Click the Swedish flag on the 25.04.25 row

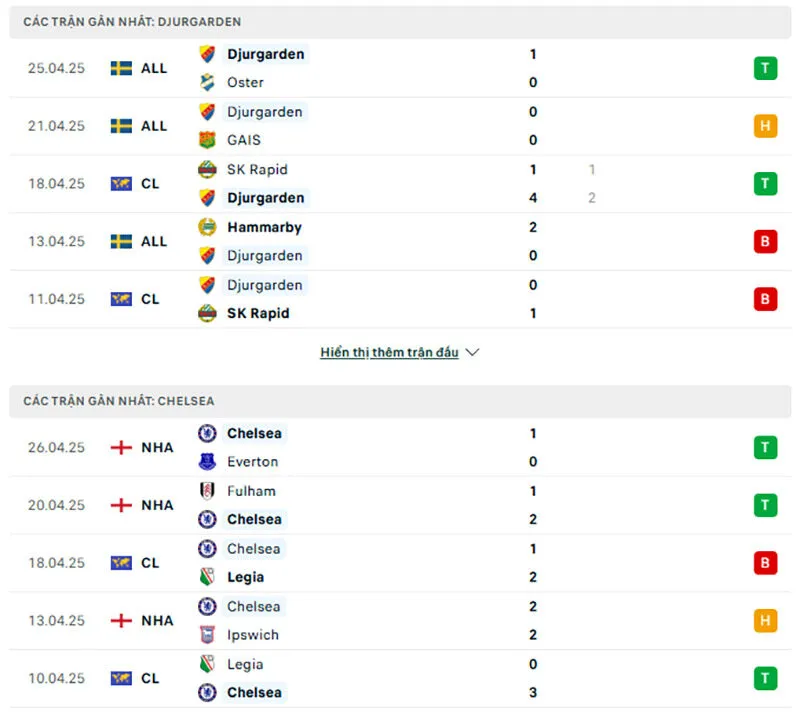pyautogui.click(x=121, y=68)
